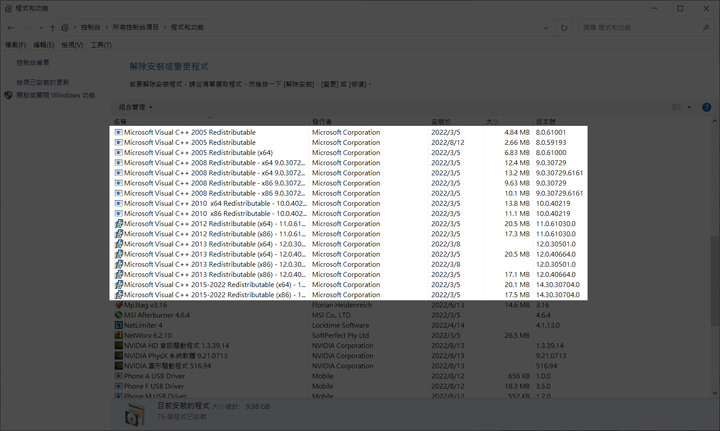This screenshot has height=431, width=720.
Task: Sort by the 安裝於 column header
Action: 441,122
